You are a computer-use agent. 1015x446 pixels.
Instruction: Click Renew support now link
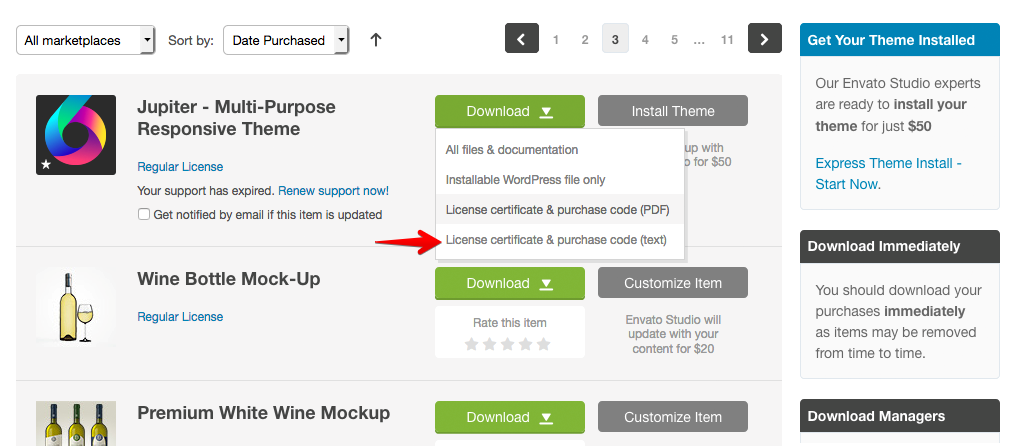(x=333, y=191)
